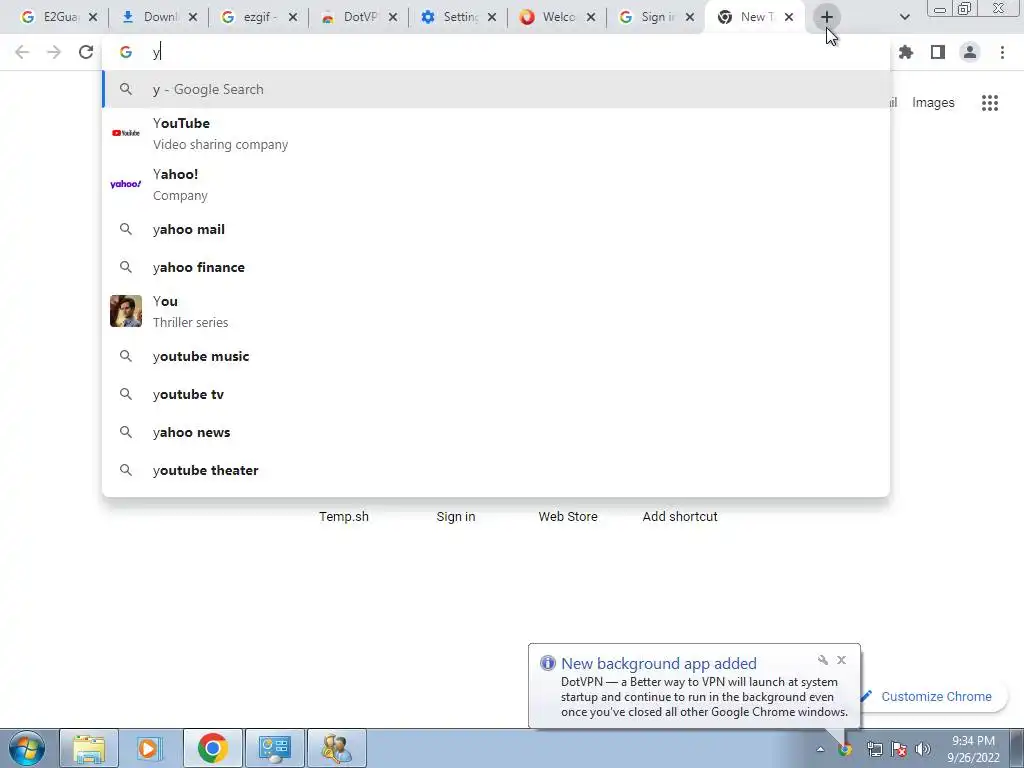Viewport: 1024px width, 768px height.
Task: Go forward using the forward arrow
Action: pos(54,52)
